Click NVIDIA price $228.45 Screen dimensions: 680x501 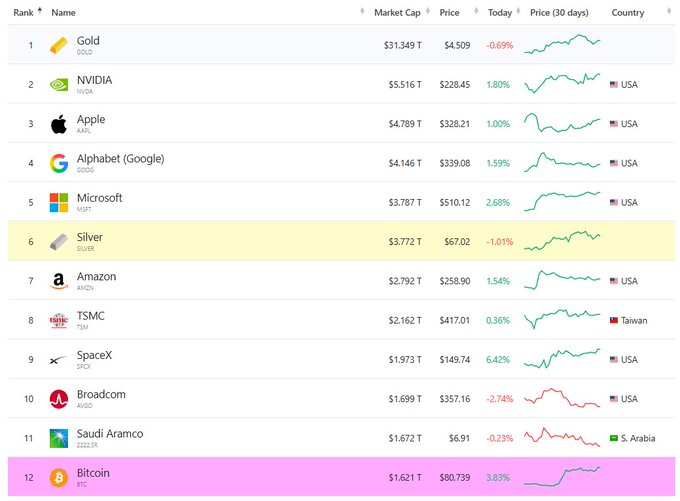(454, 85)
